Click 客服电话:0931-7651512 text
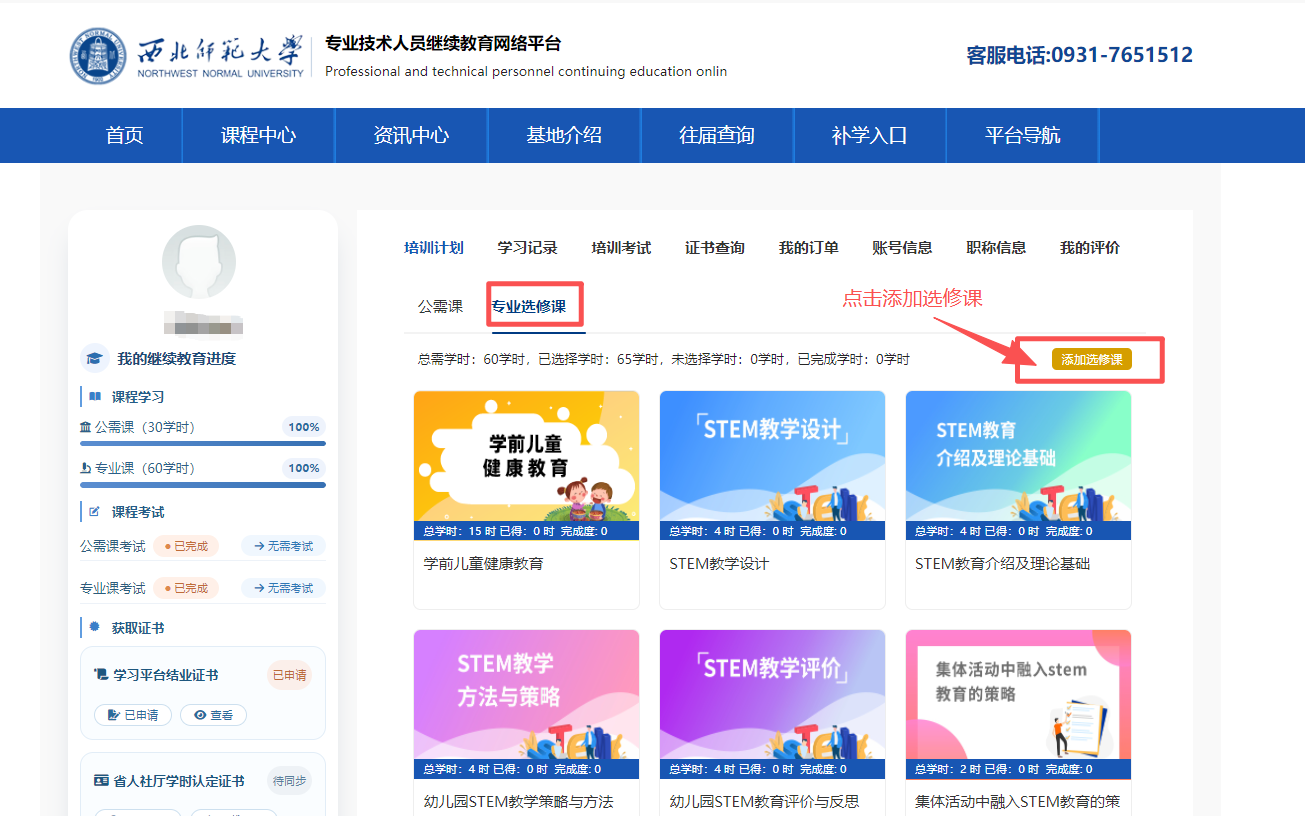The width and height of the screenshot is (1305, 816). pos(1079,55)
